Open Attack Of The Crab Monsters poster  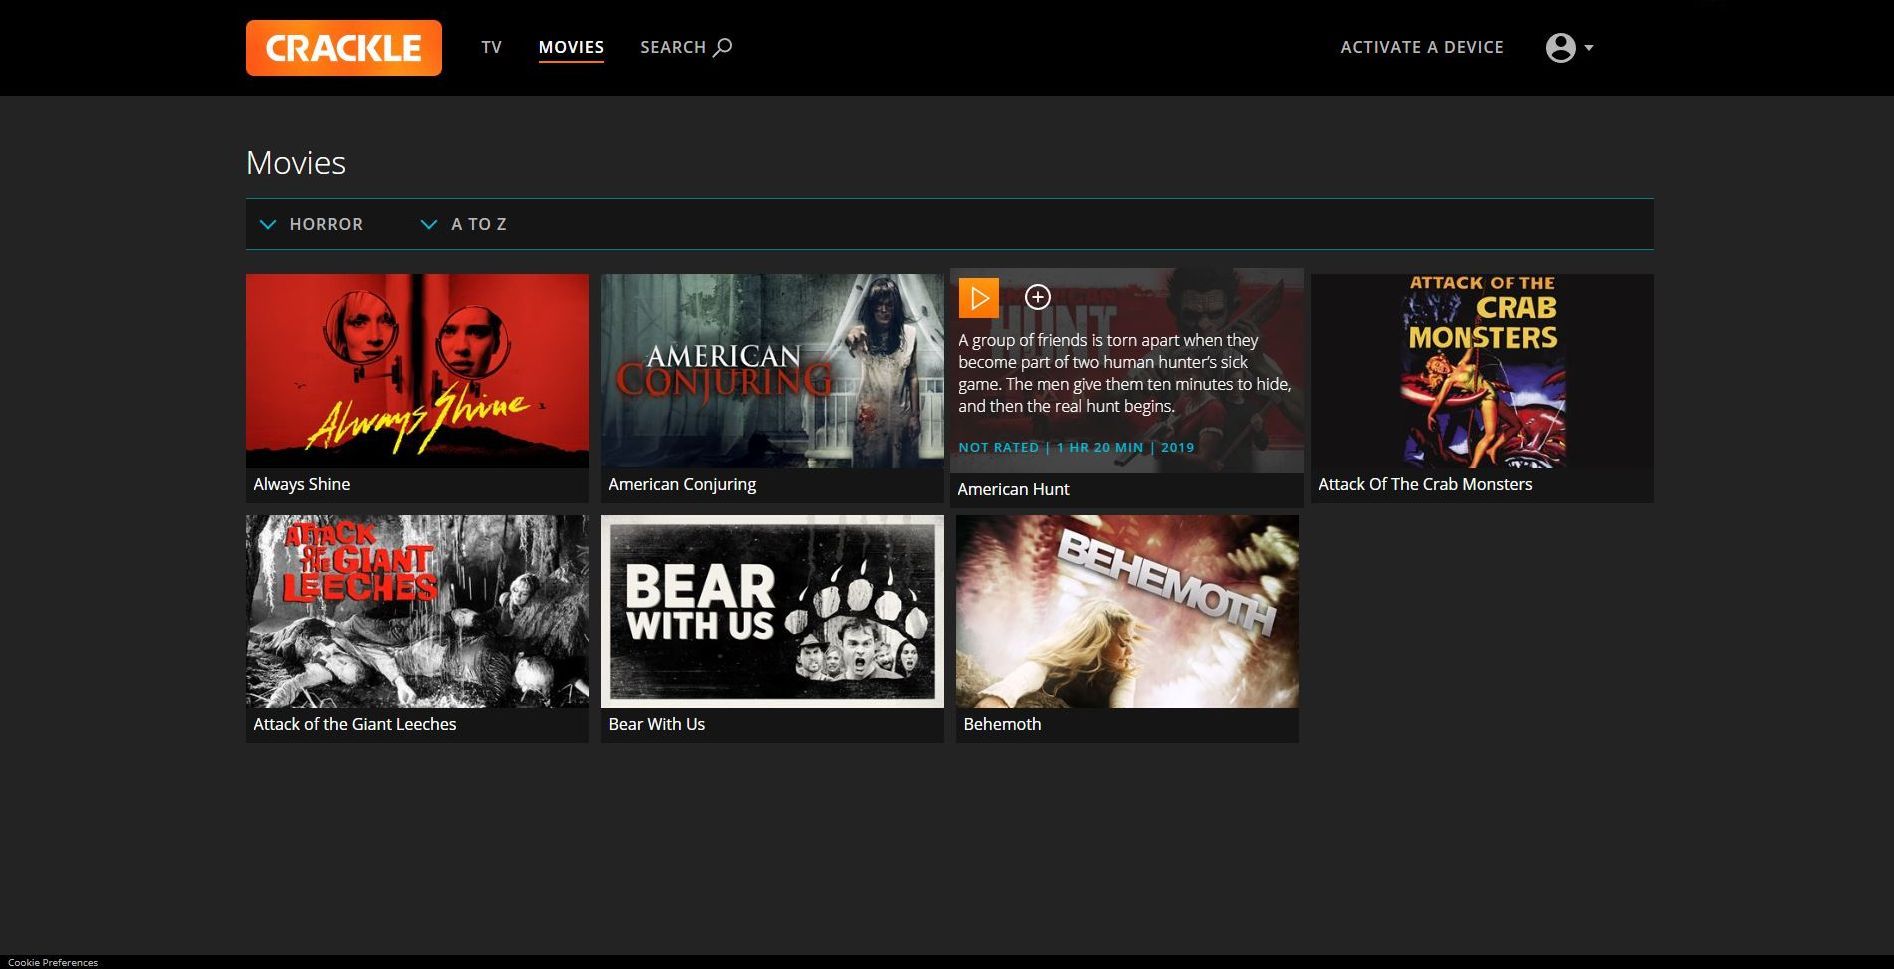point(1482,371)
